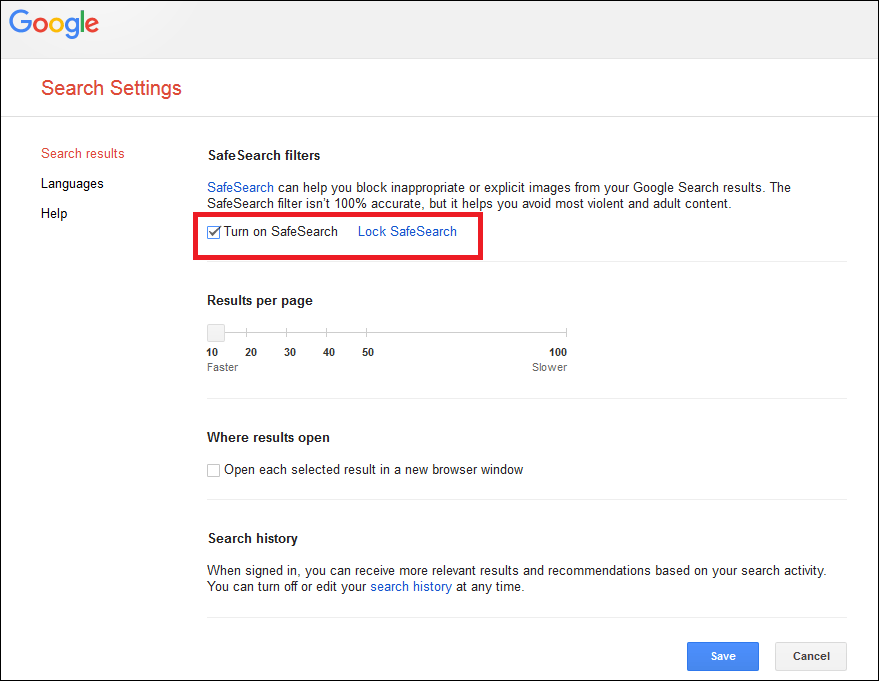Viewport: 879px width, 681px height.
Task: Open the SafeSearch help link
Action: [x=239, y=187]
